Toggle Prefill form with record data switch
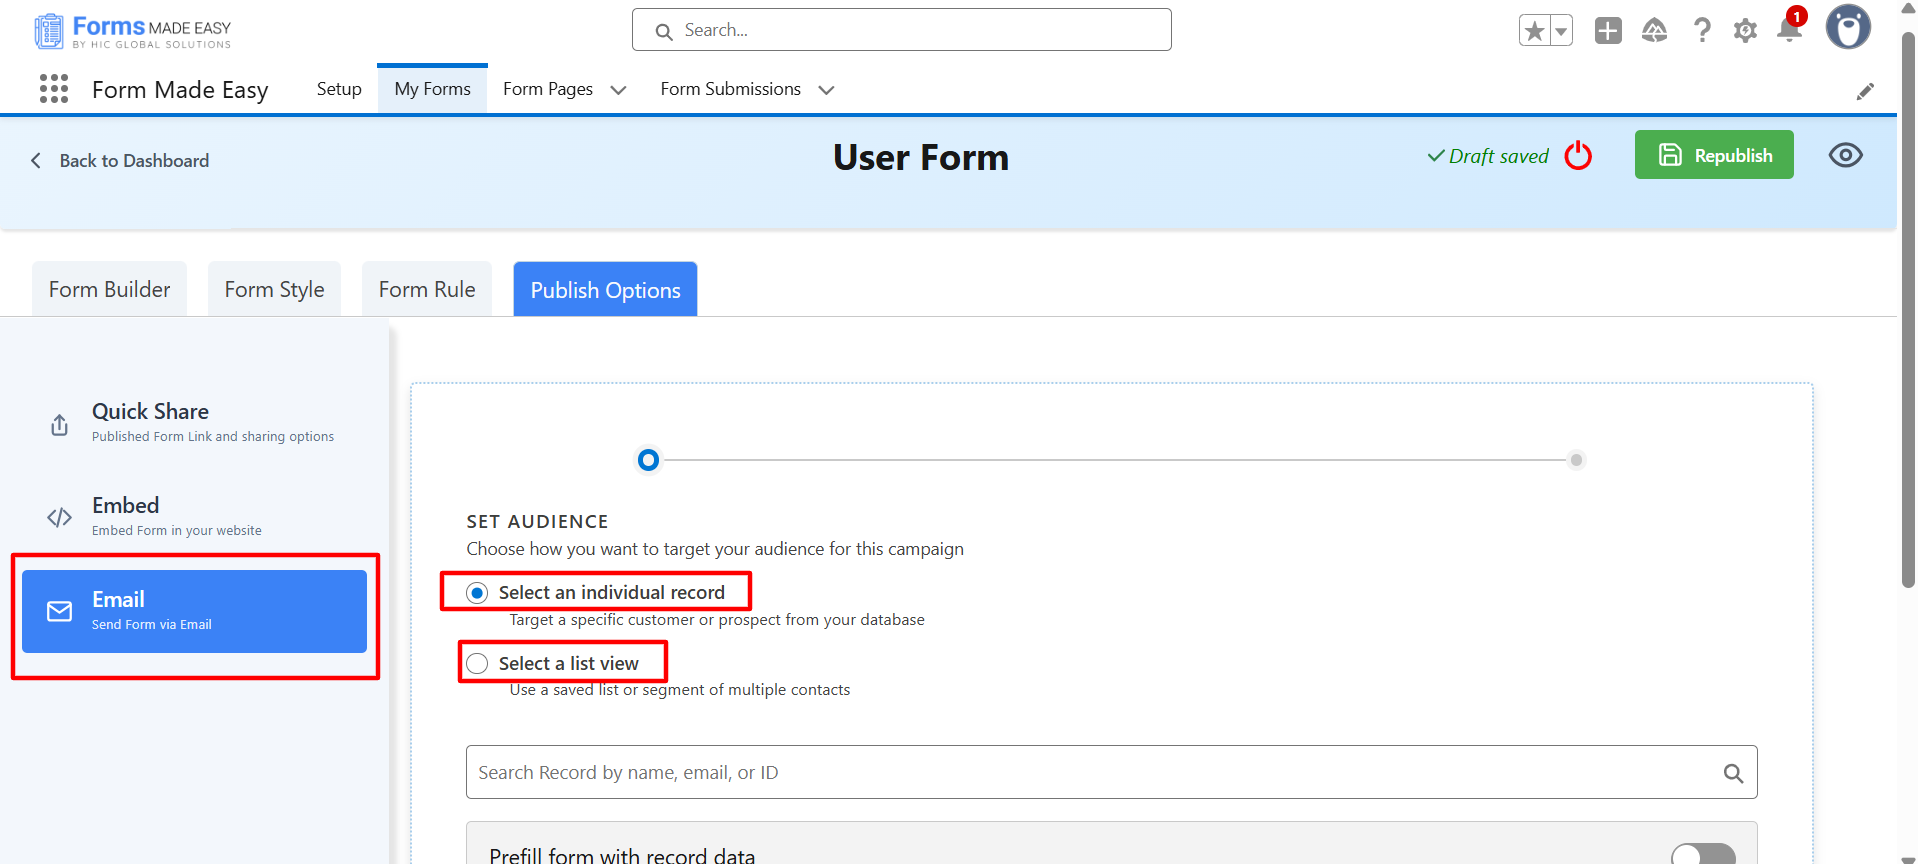Screen dimensions: 1918x864 [1702, 854]
